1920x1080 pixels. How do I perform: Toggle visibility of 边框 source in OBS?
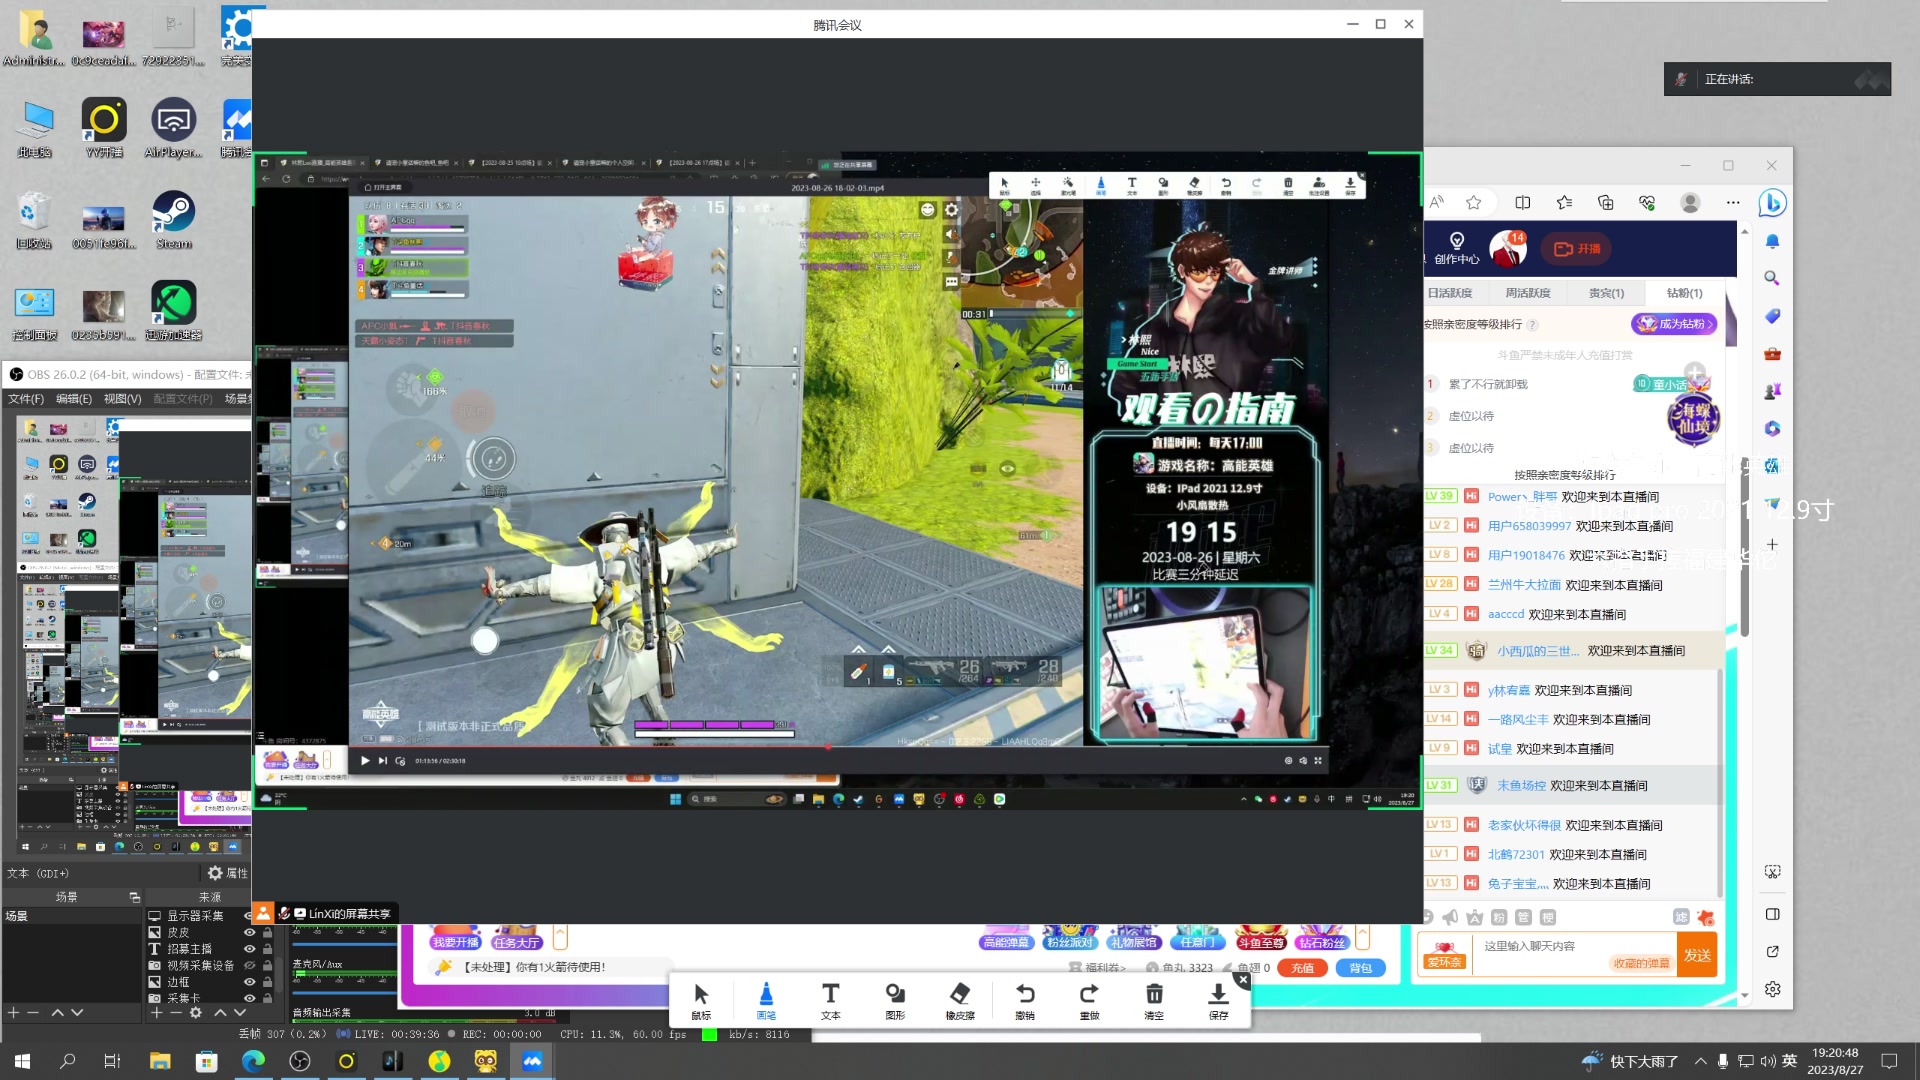point(249,982)
